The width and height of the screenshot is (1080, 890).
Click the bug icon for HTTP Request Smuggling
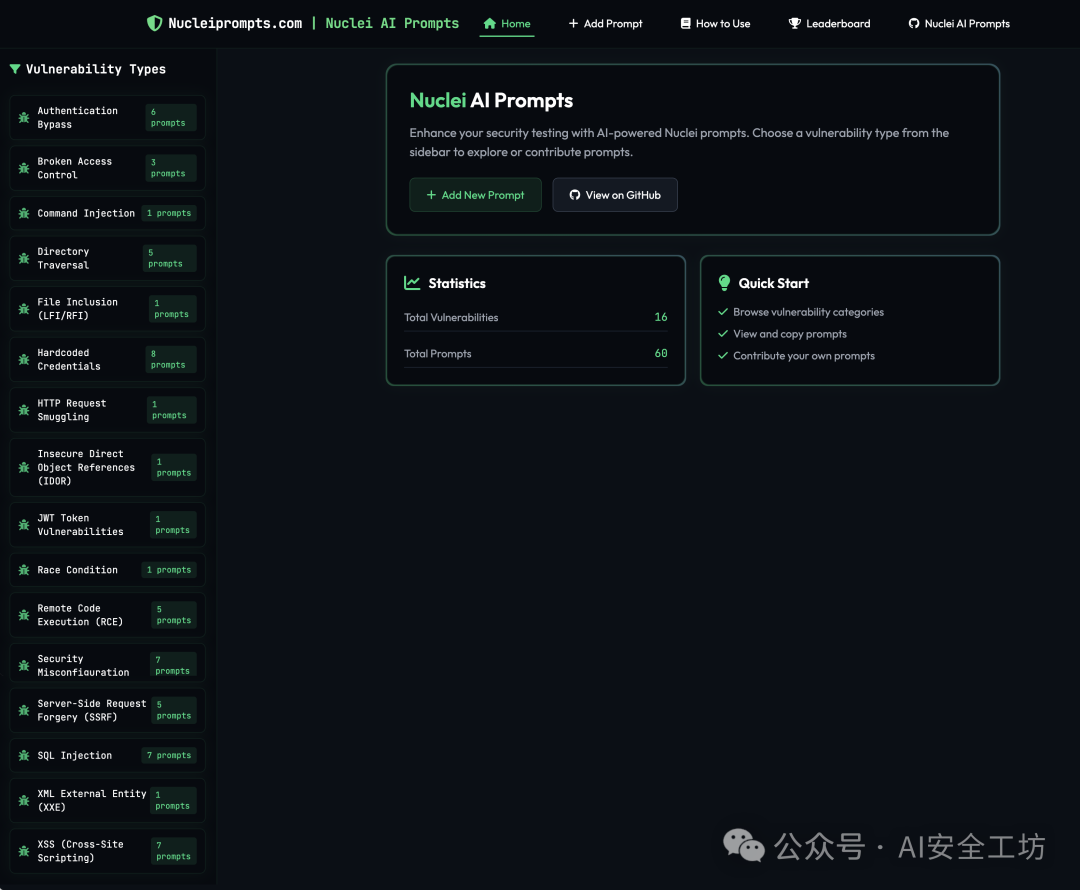[x=24, y=410]
